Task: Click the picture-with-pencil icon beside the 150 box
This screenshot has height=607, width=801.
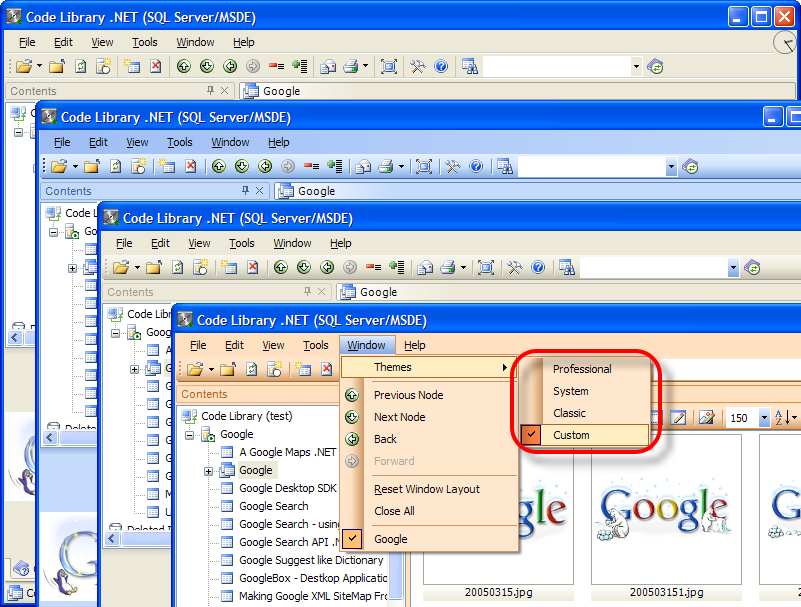Action: [706, 418]
